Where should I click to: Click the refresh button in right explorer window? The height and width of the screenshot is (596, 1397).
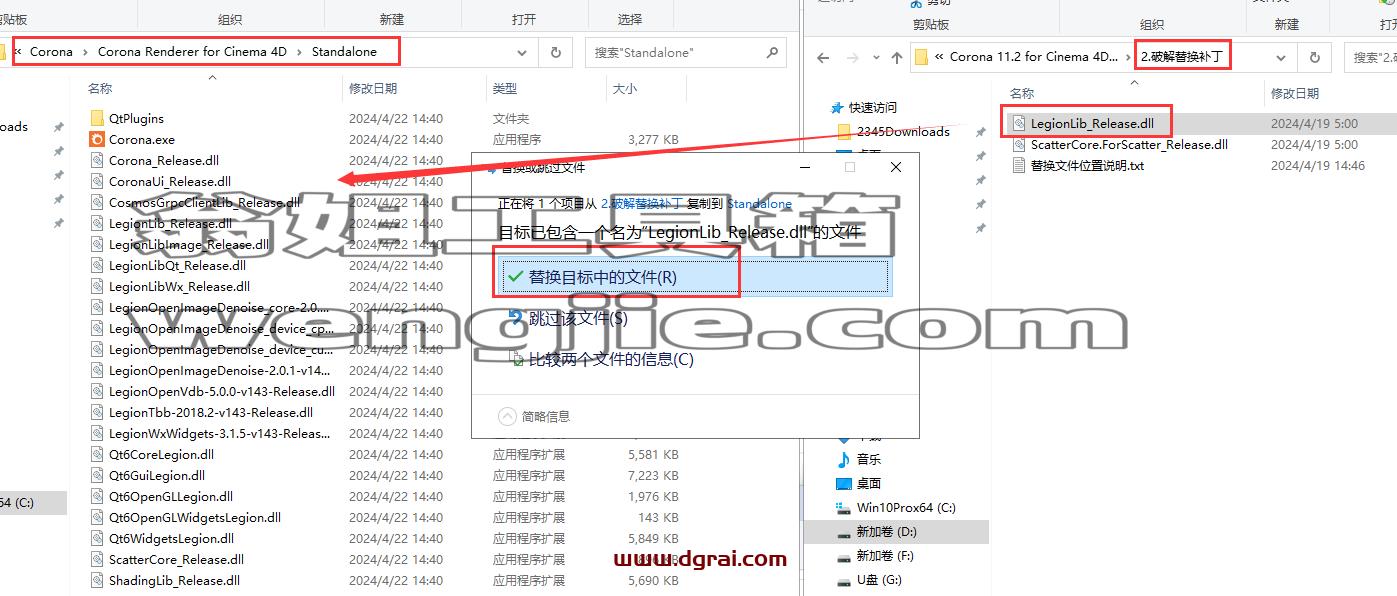(x=1315, y=57)
